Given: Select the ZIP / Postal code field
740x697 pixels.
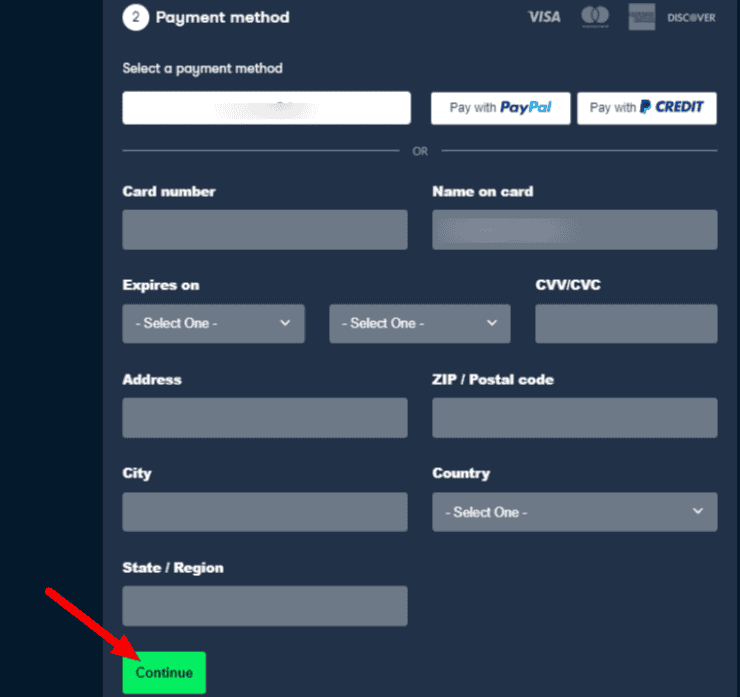Looking at the screenshot, I should pyautogui.click(x=574, y=417).
